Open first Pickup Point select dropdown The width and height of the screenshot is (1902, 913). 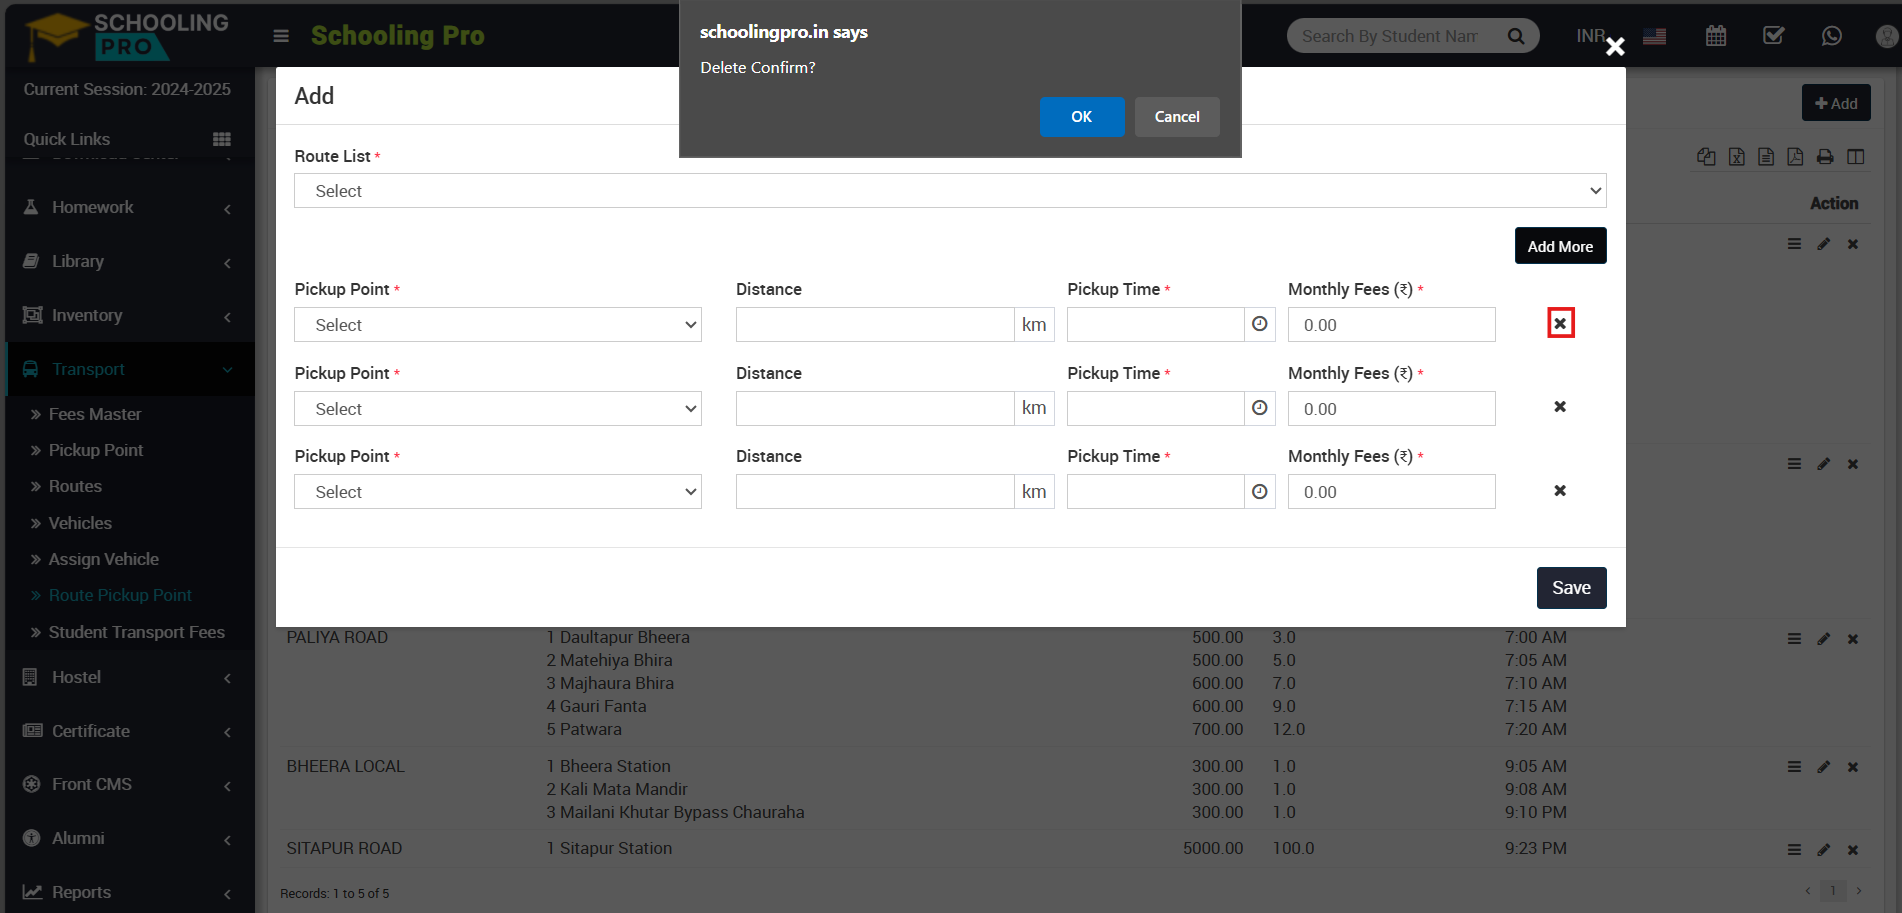pos(498,325)
